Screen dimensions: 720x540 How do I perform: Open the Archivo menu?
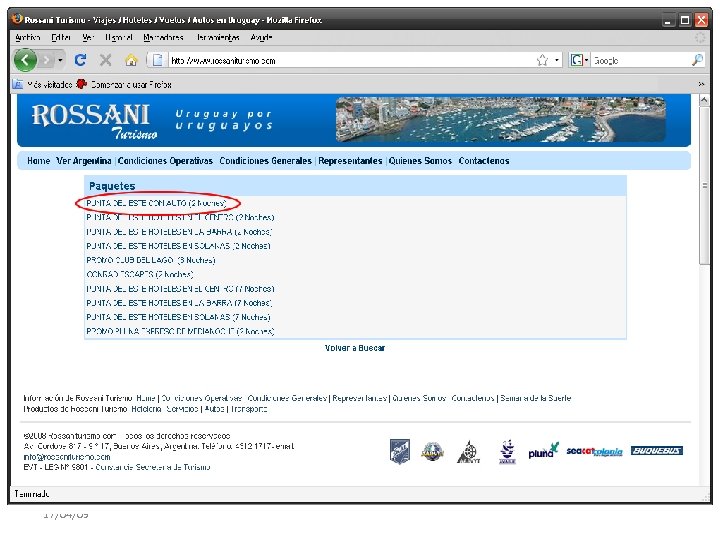pos(28,37)
